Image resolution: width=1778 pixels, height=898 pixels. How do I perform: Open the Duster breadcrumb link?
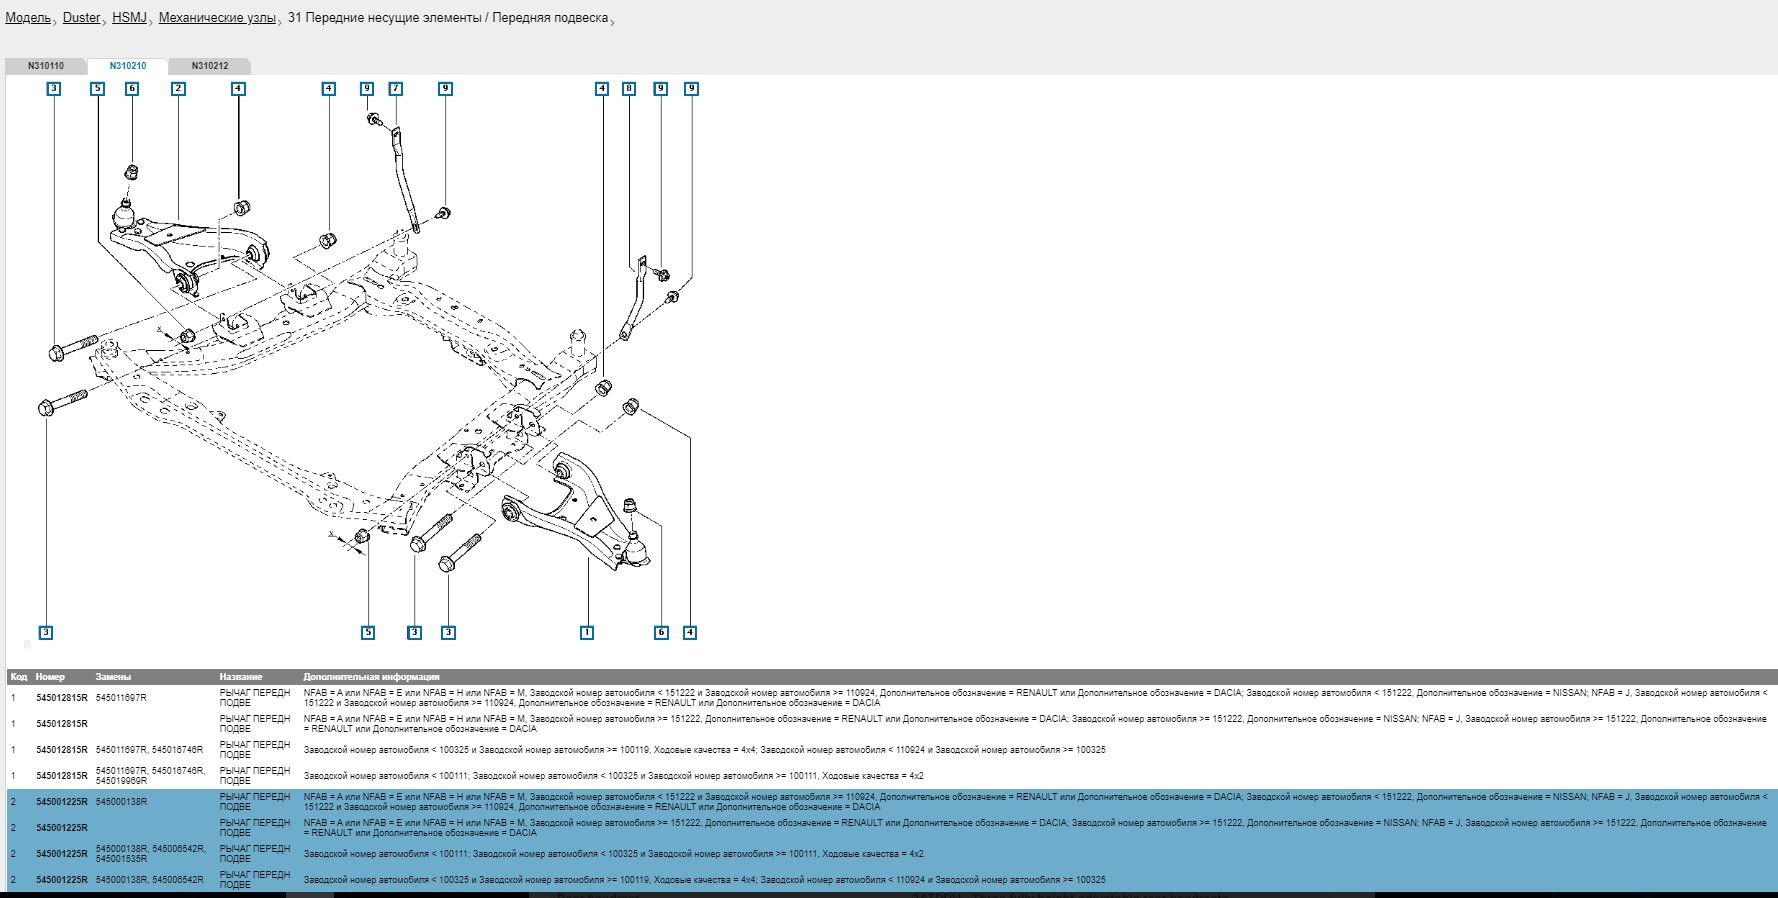(x=81, y=18)
